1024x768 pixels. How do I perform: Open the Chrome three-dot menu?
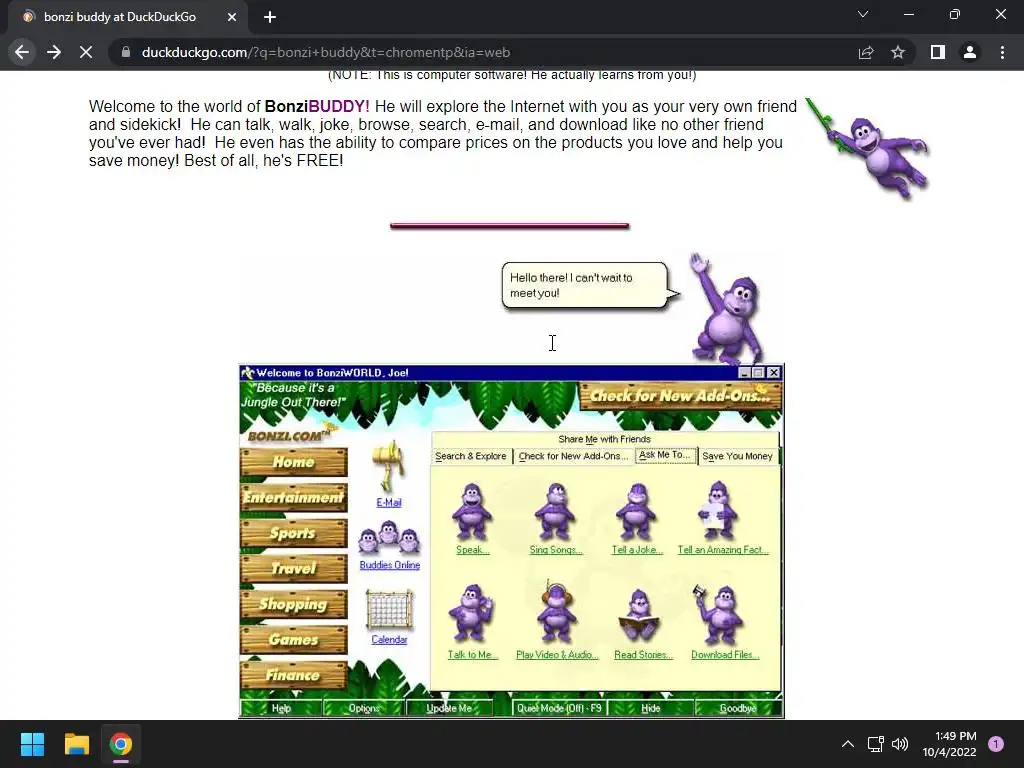[x=1002, y=52]
